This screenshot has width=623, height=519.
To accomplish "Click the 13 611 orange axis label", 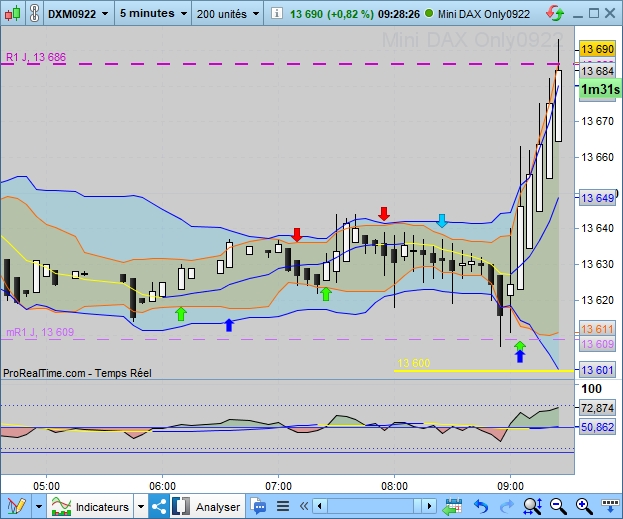I will (x=597, y=329).
